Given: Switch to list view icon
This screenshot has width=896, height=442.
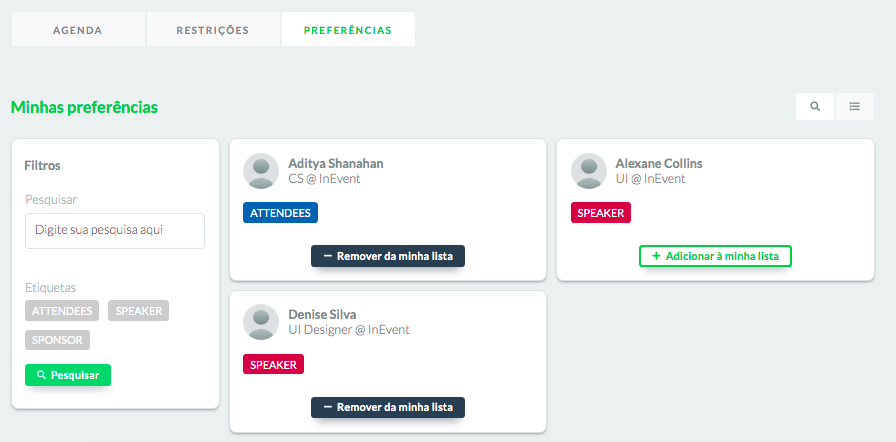Looking at the screenshot, I should [x=854, y=106].
